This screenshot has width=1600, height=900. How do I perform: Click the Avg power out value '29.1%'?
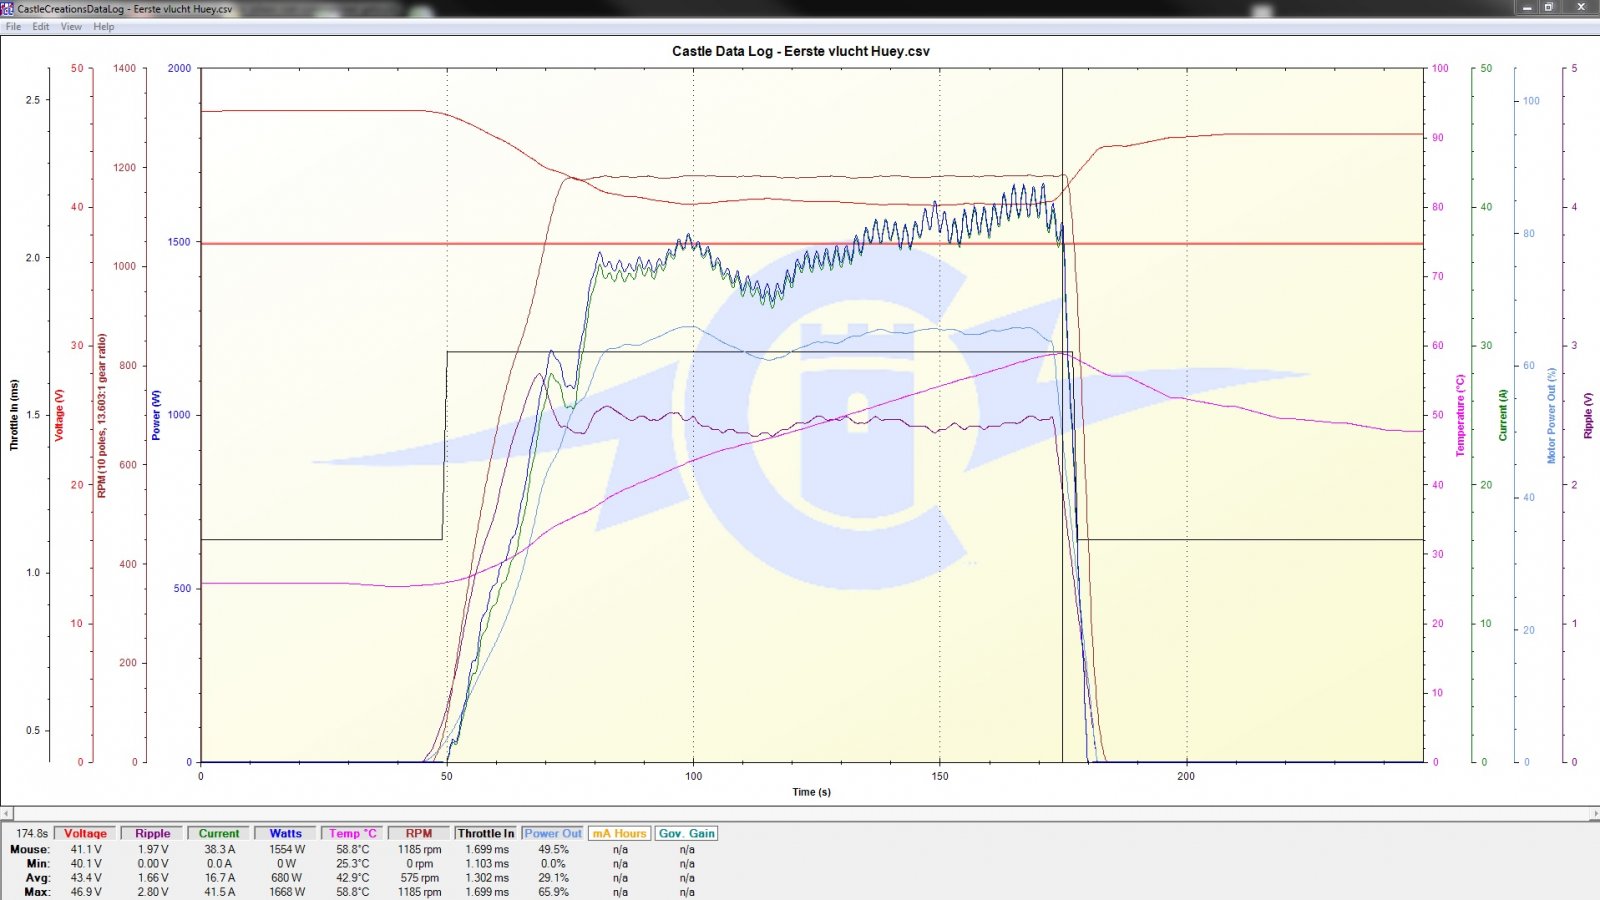(x=553, y=878)
